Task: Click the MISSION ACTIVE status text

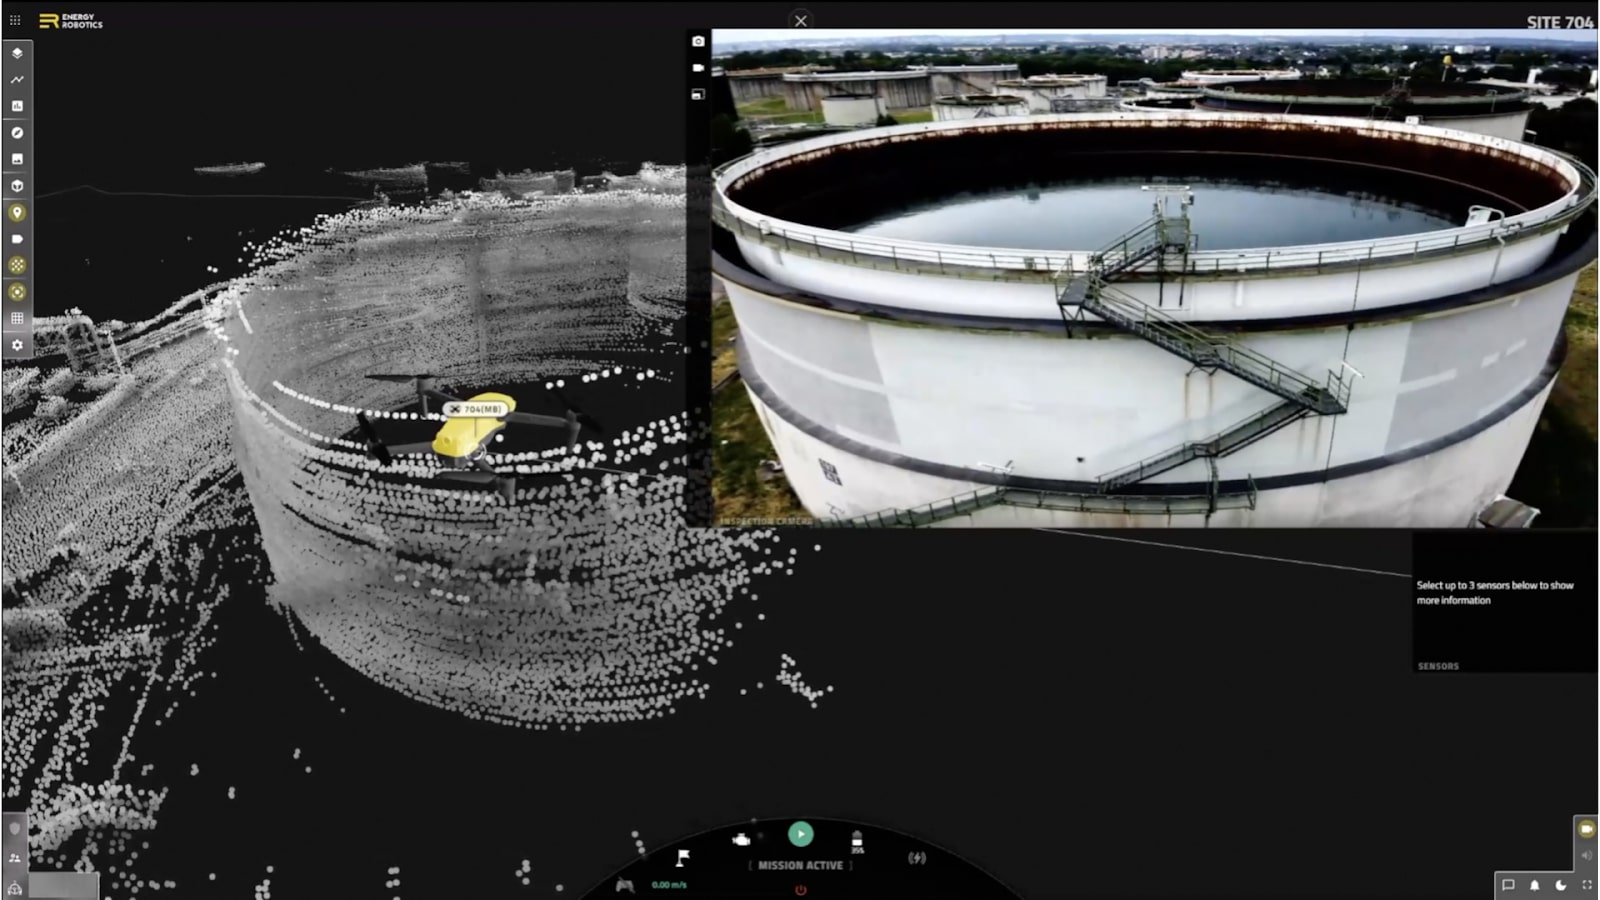Action: coord(800,865)
